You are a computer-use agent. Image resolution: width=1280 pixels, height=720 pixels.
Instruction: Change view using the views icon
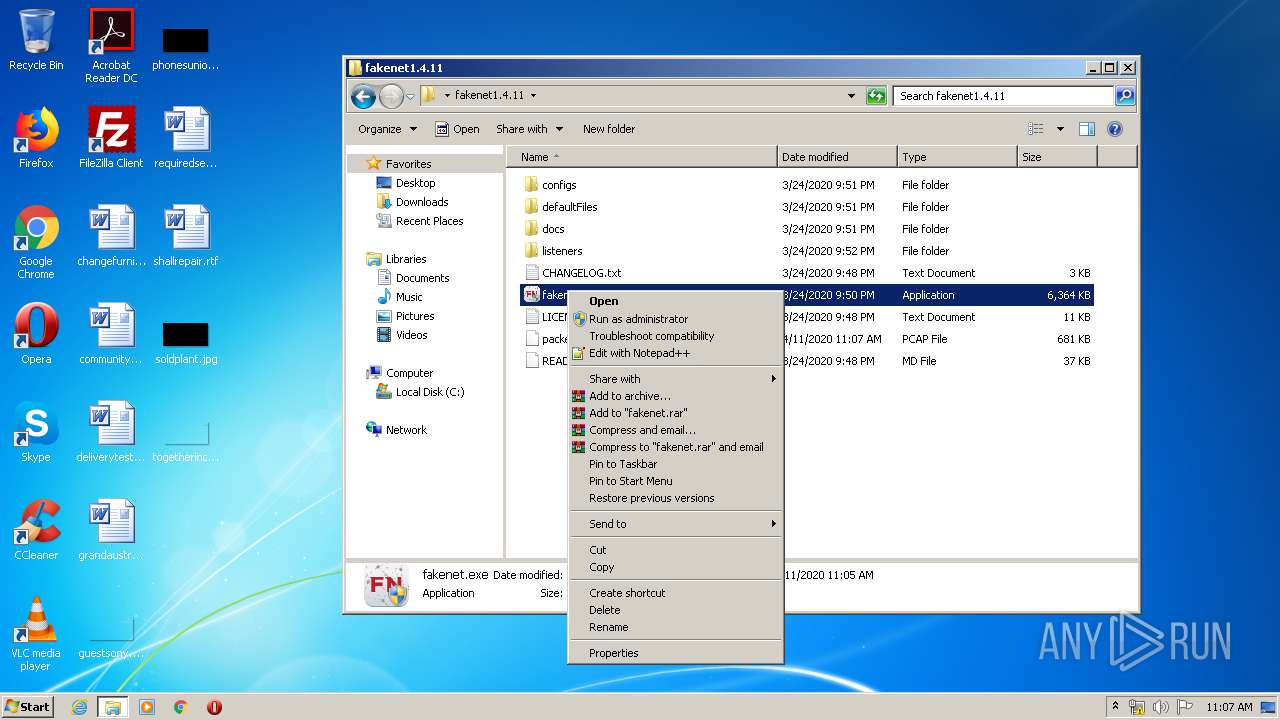[x=1036, y=129]
